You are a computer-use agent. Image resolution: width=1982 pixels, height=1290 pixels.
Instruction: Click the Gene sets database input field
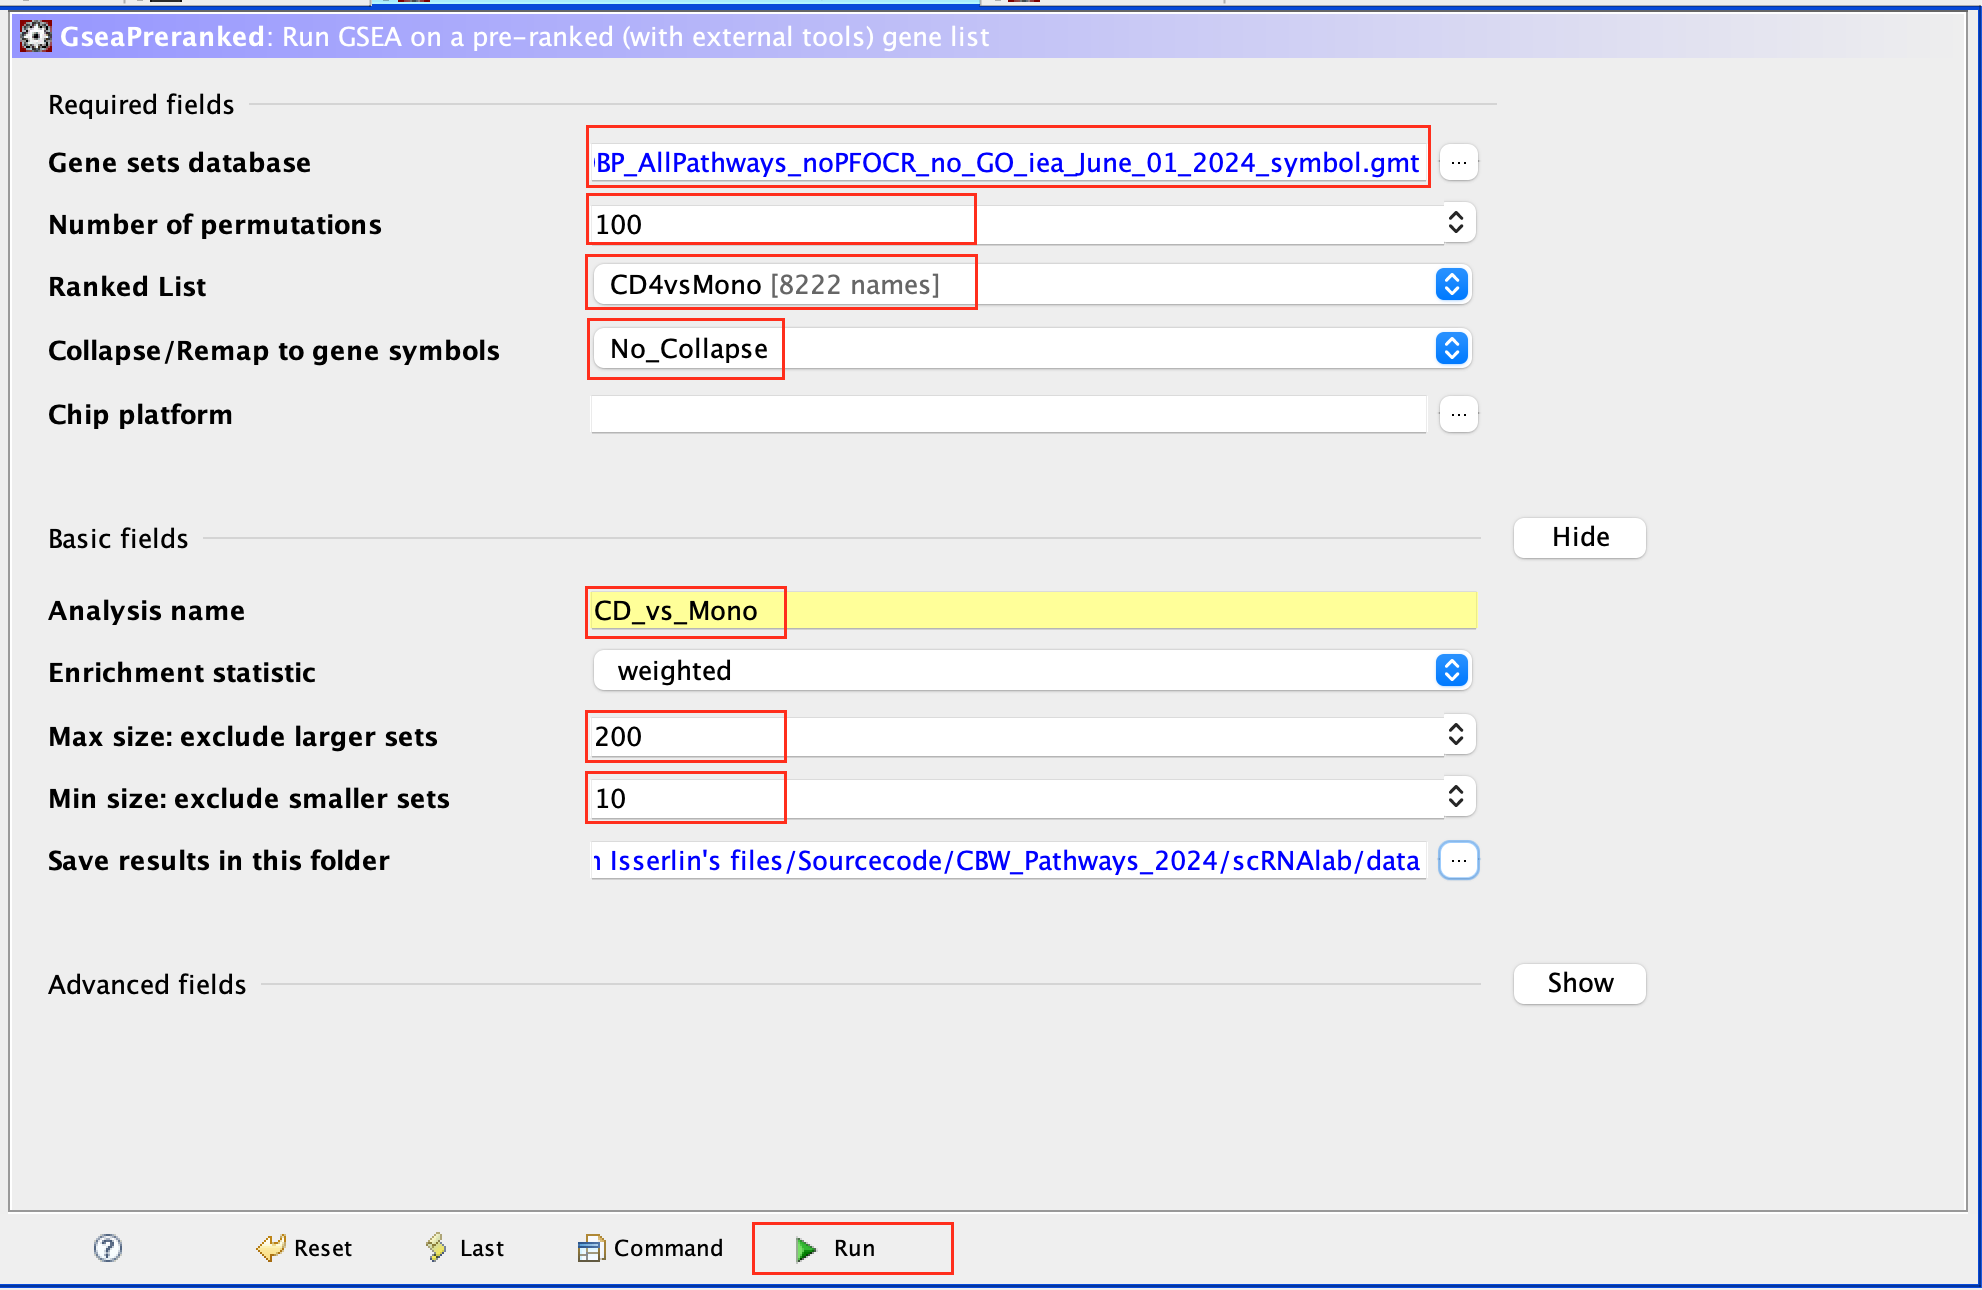click(x=1007, y=162)
